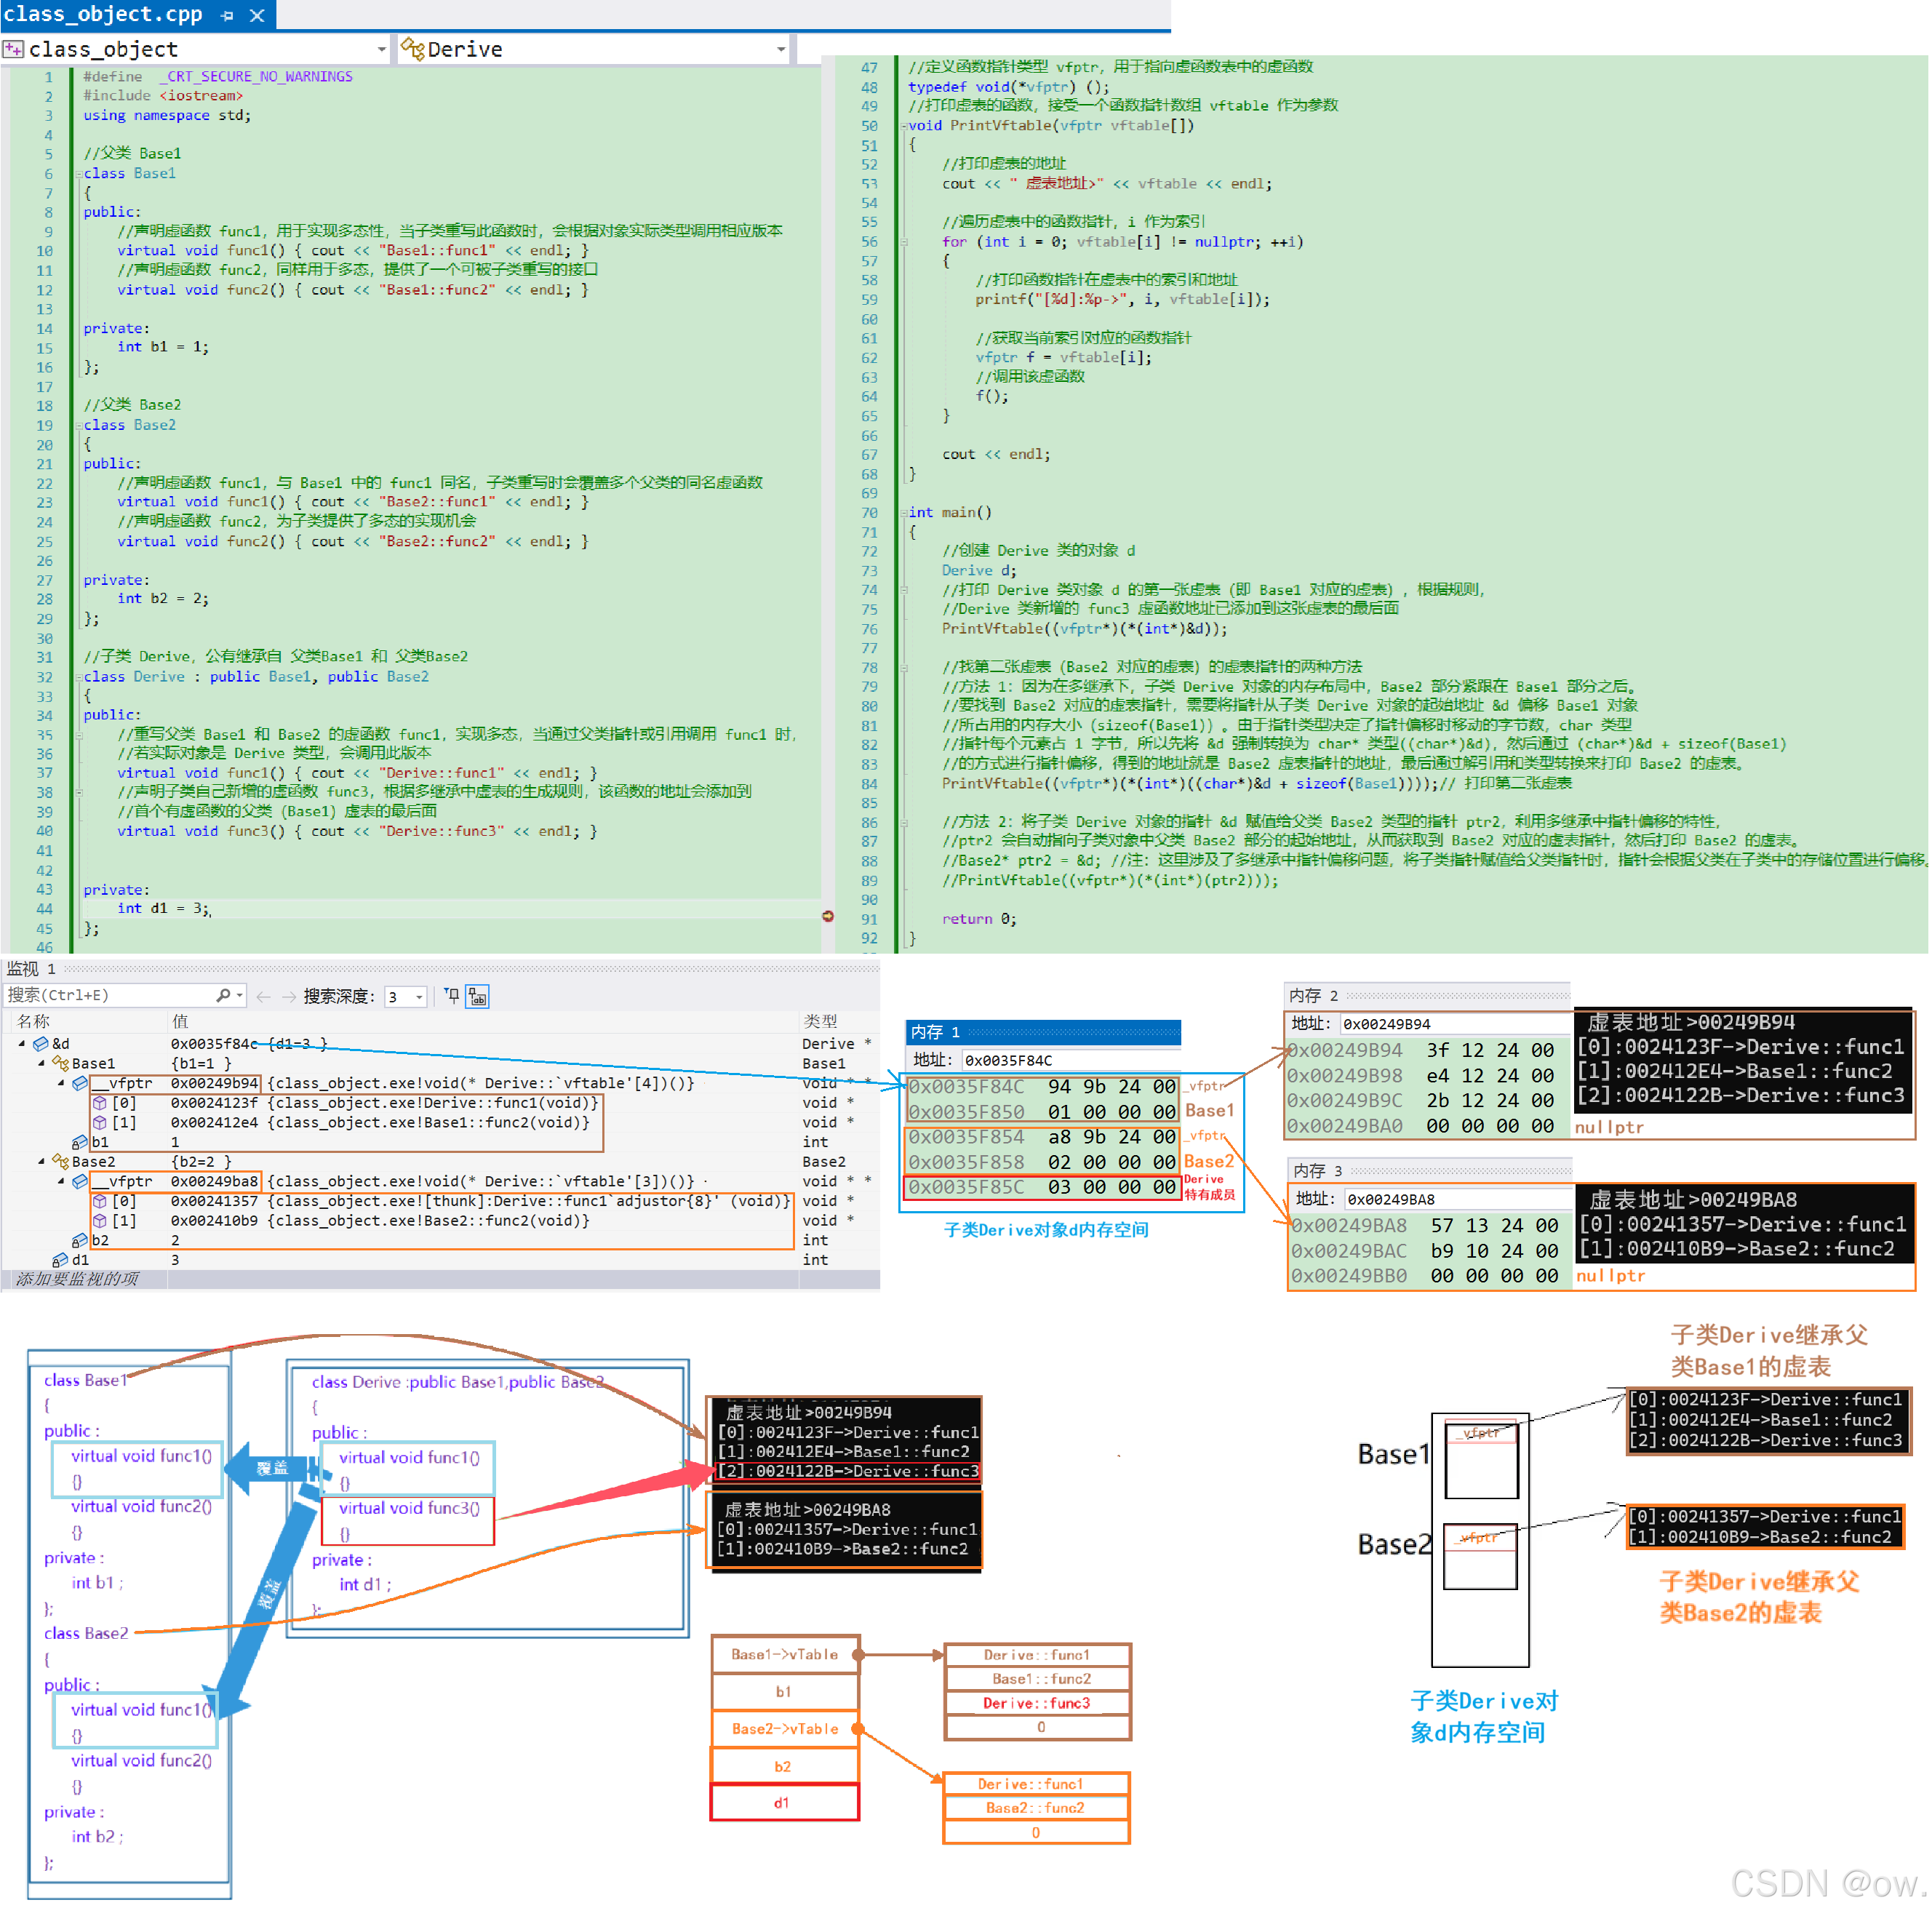Collapse the code fold at int main()
This screenshot has height=1916, width=1932.
coord(903,513)
